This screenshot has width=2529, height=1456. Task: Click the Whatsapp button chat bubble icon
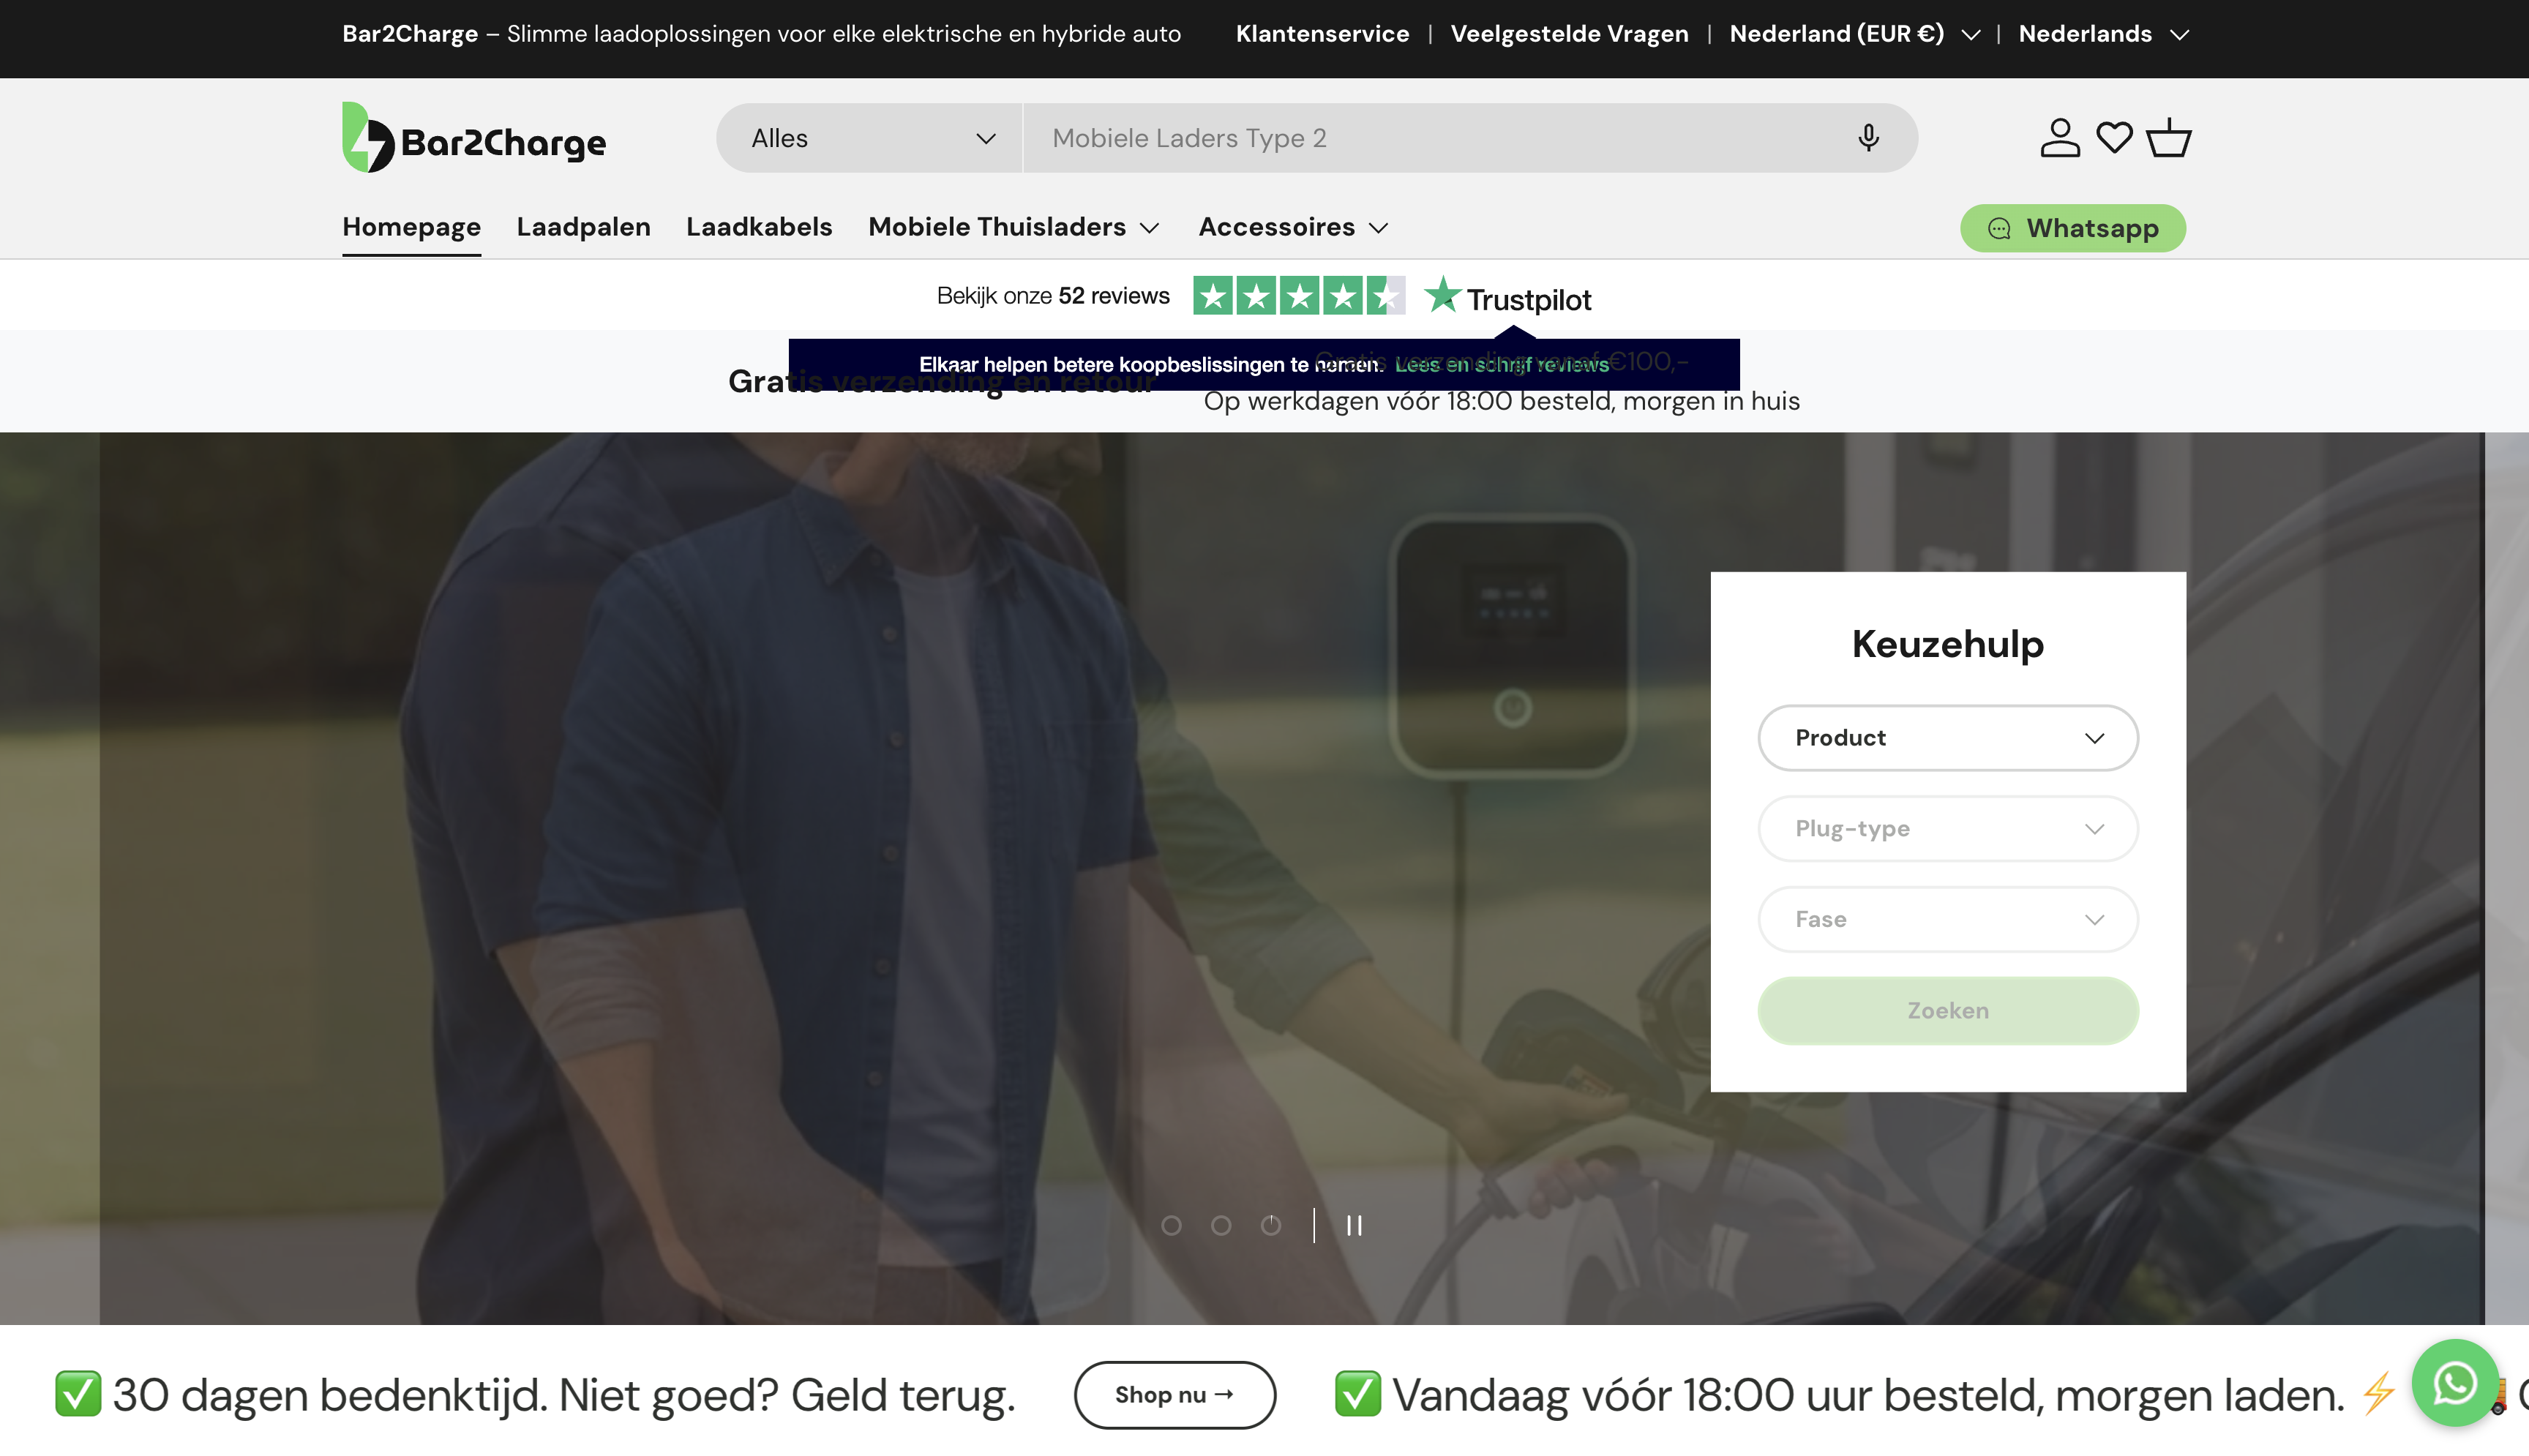click(1998, 228)
